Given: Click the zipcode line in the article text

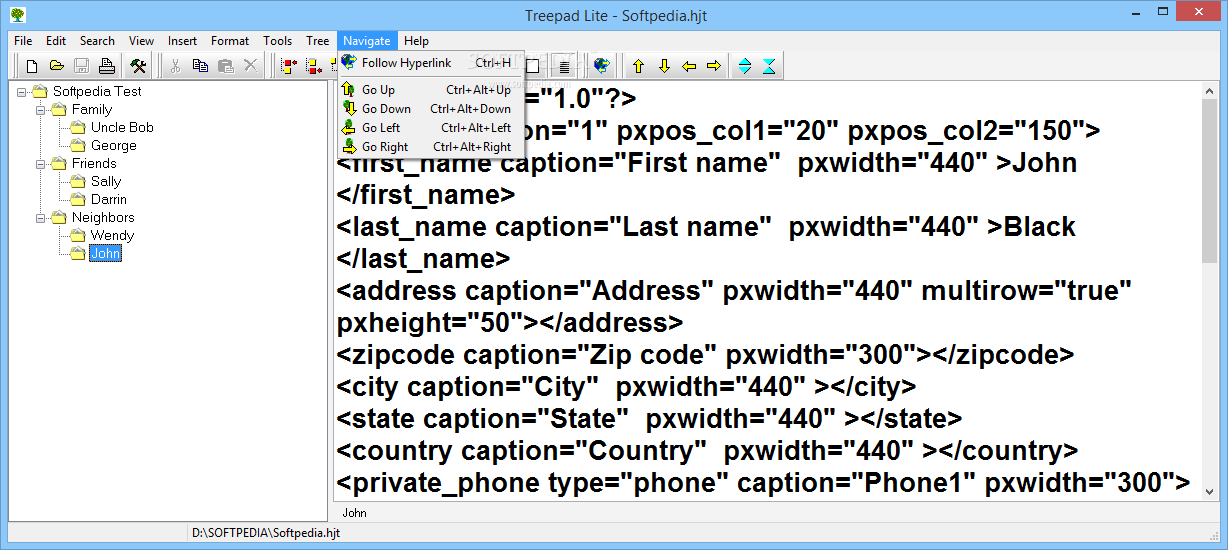Looking at the screenshot, I should click(705, 355).
